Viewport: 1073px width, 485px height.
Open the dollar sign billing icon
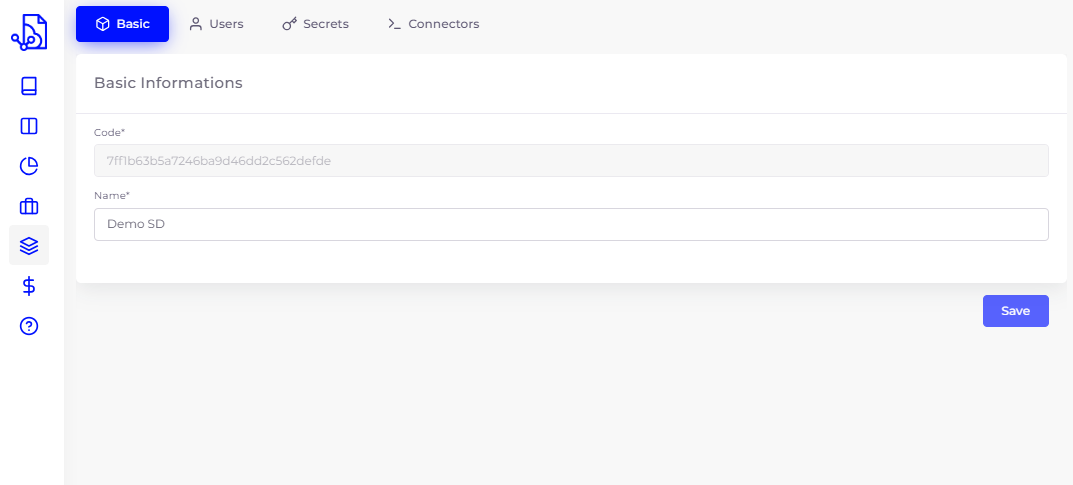(x=29, y=286)
